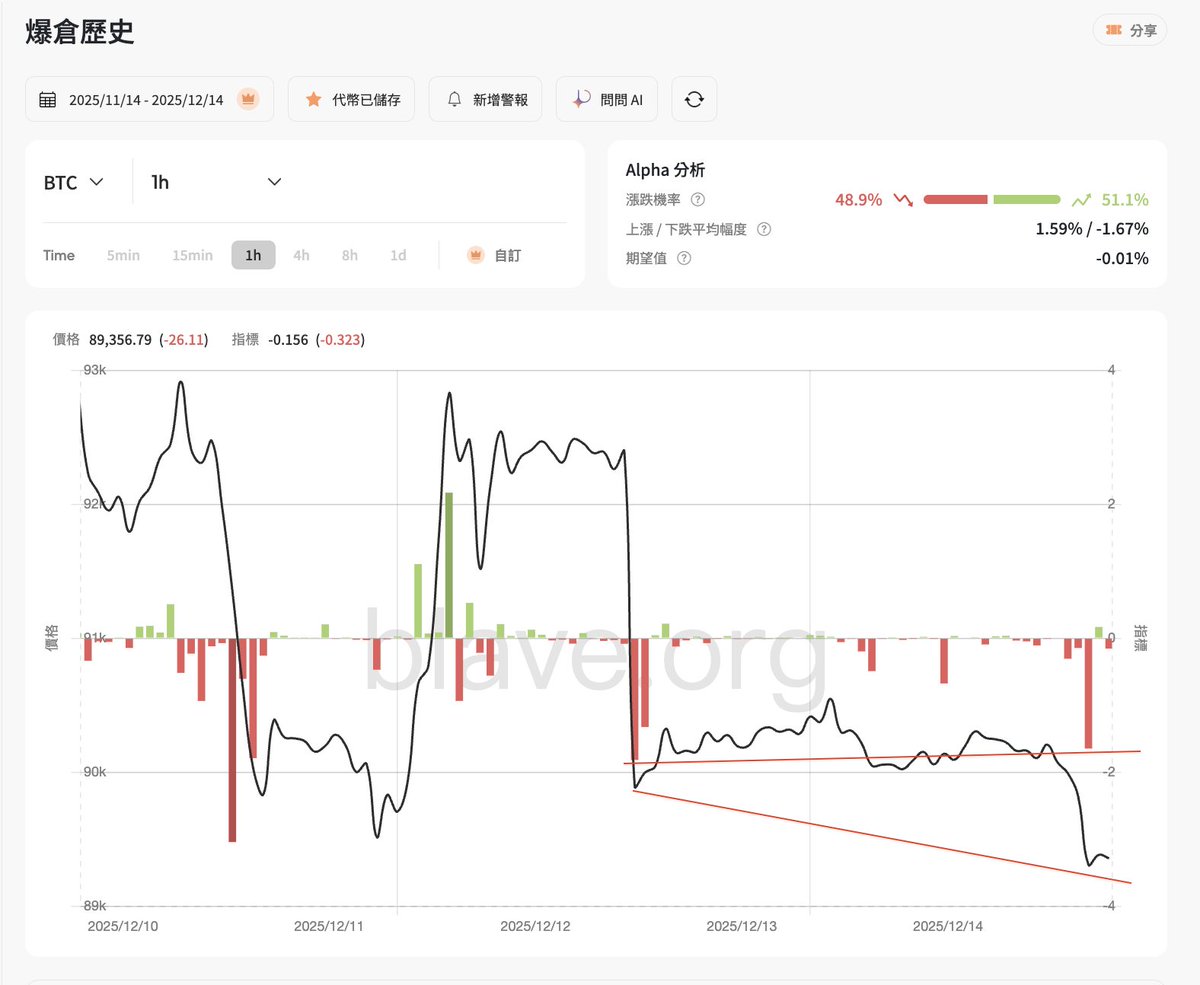The width and height of the screenshot is (1200, 985).
Task: Click help icon next to 上漲 / 下跌平均幅度
Action: (764, 229)
